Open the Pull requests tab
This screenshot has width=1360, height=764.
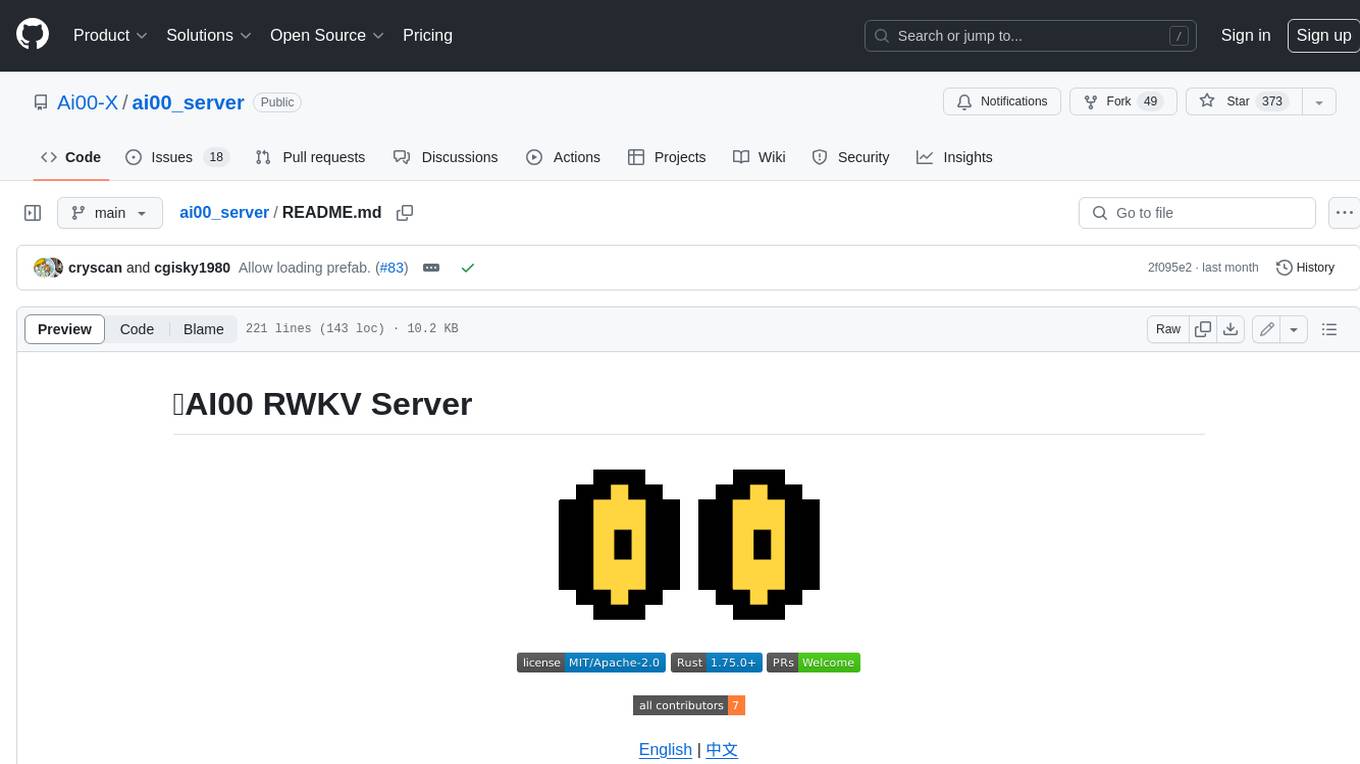click(310, 157)
